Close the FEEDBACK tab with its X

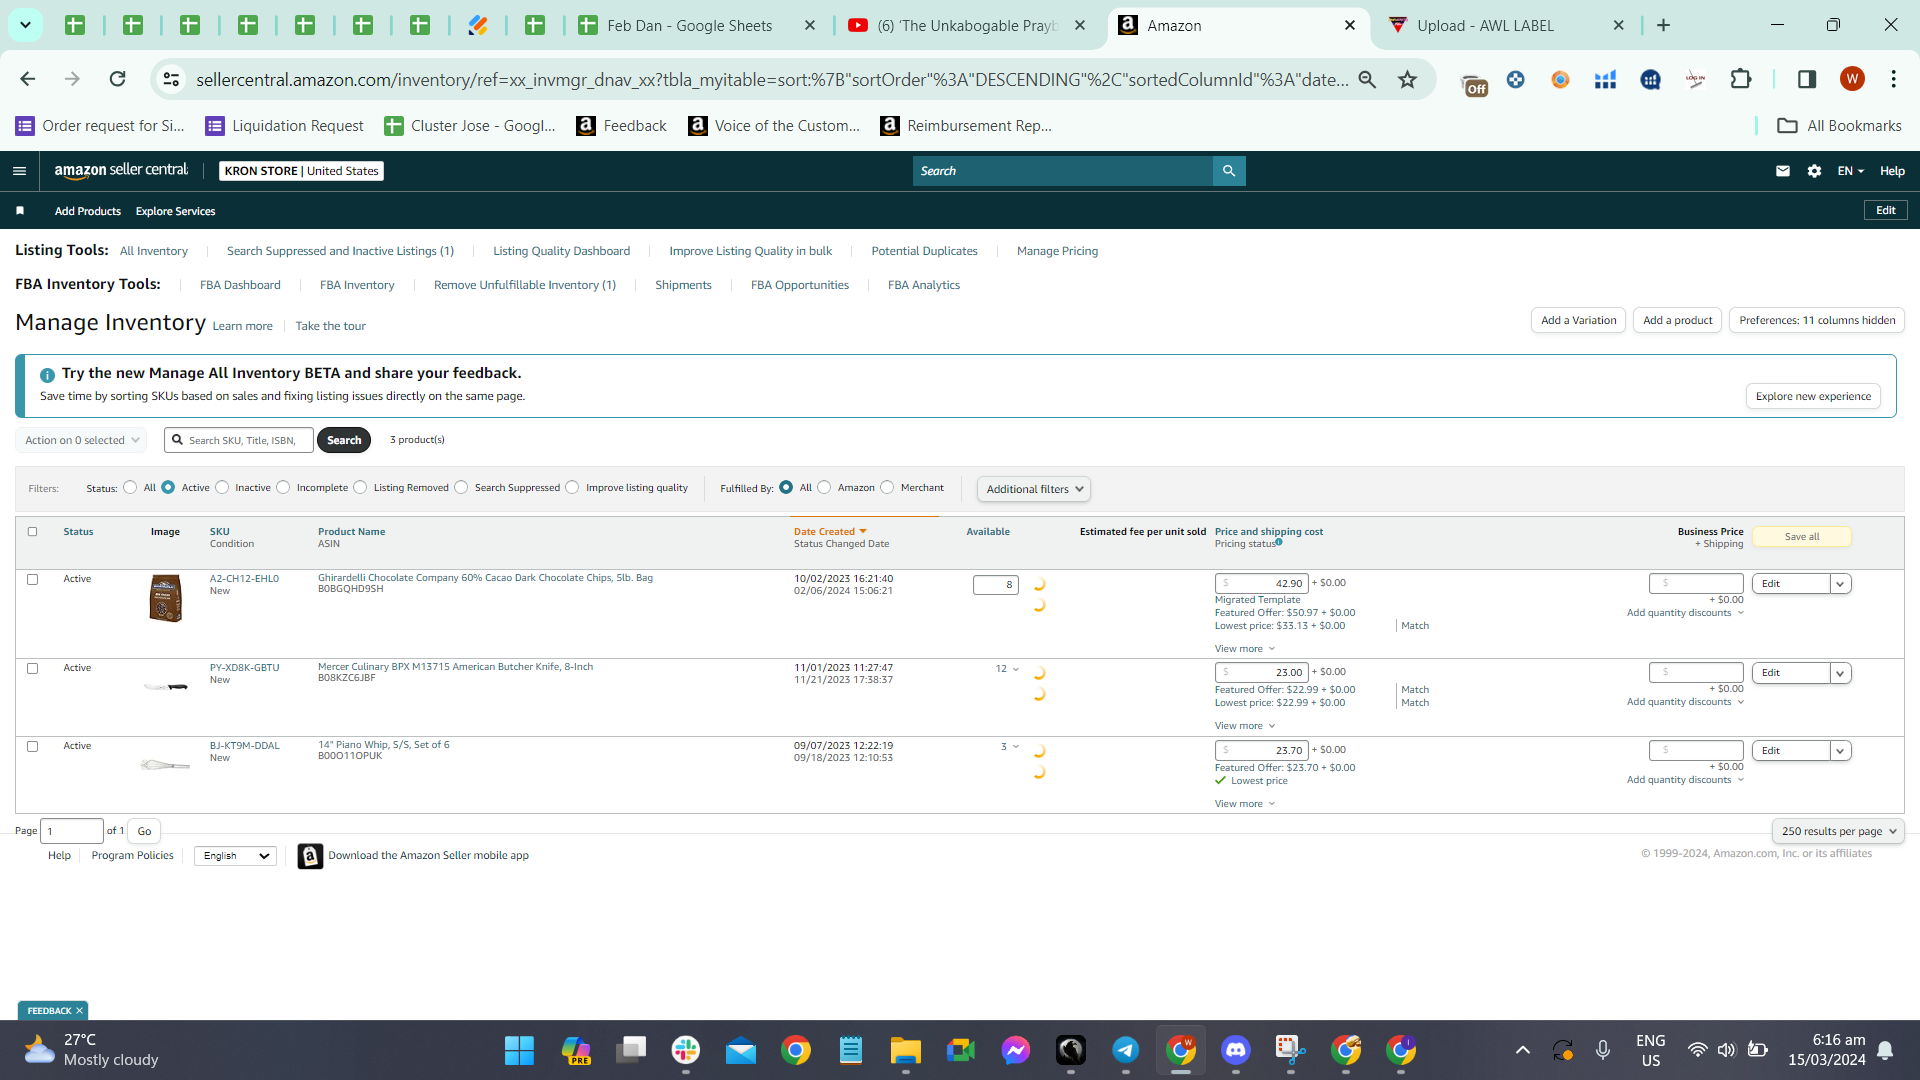[79, 1011]
